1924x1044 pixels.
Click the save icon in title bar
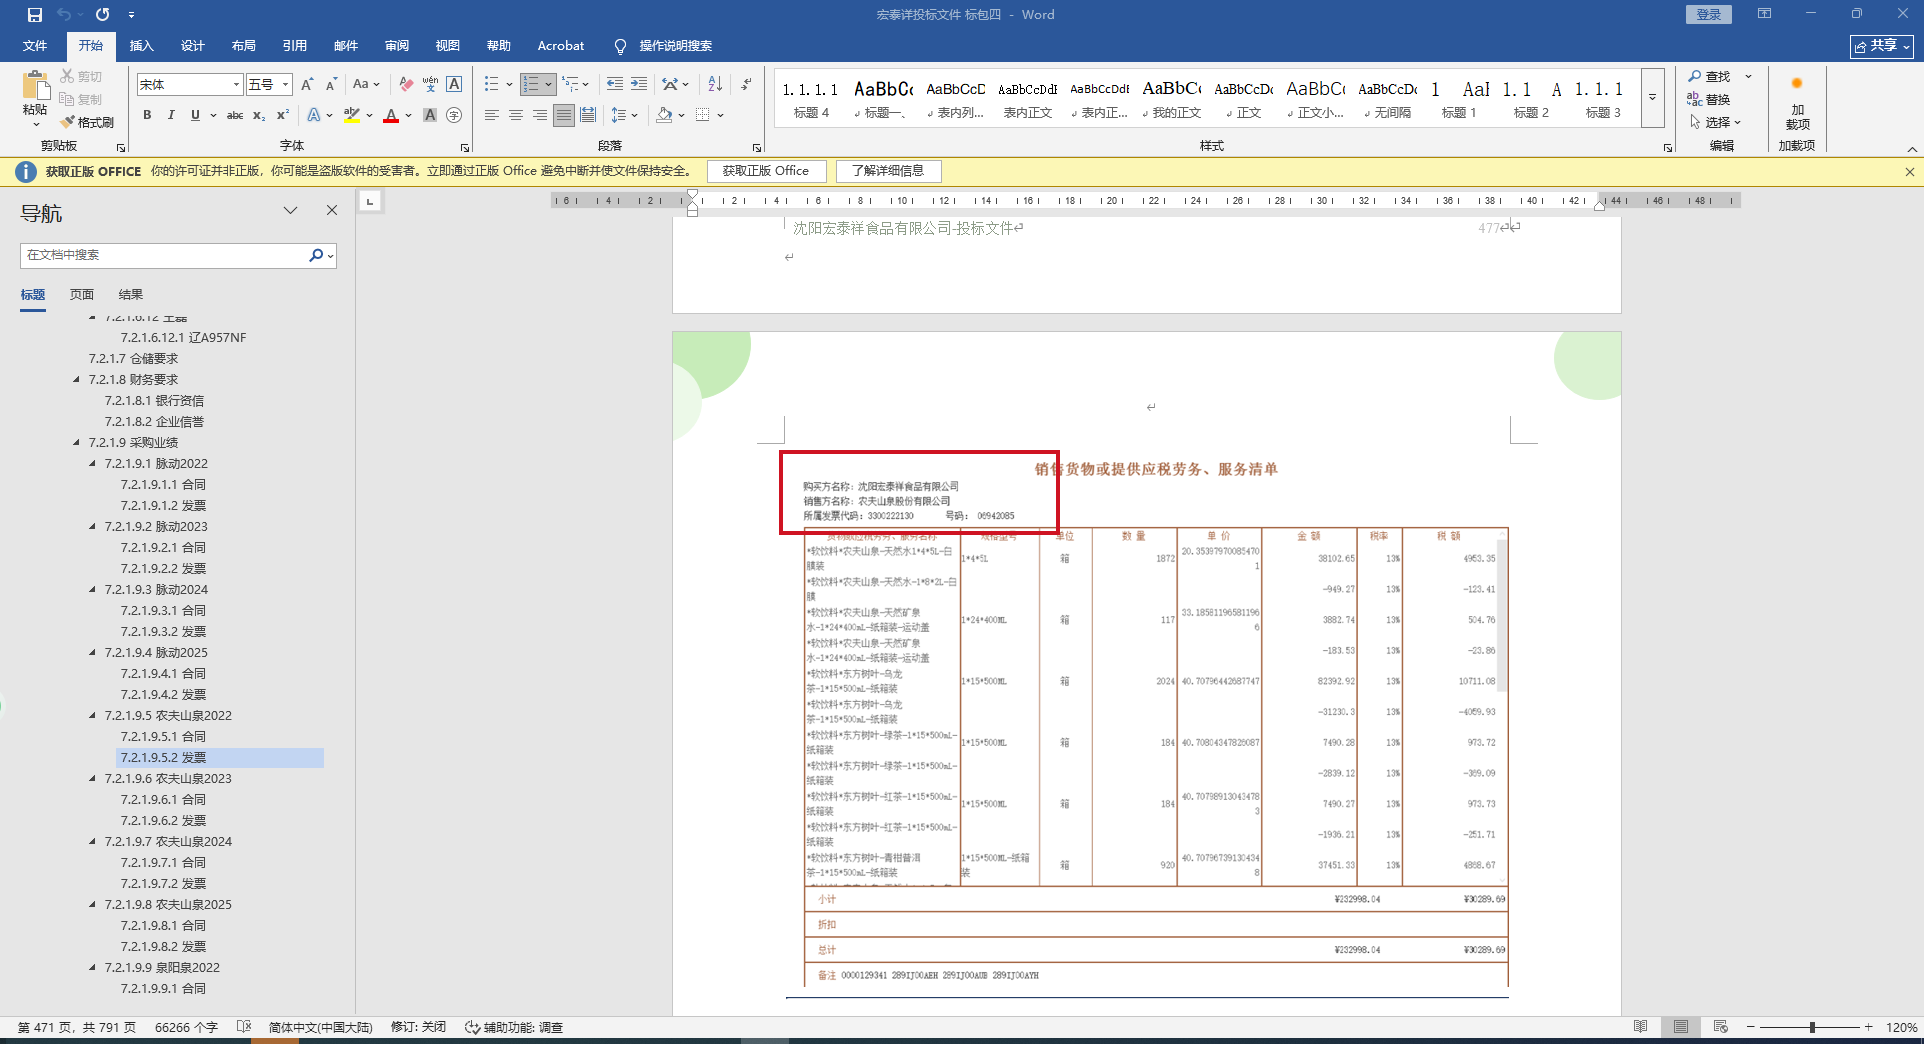[x=35, y=15]
